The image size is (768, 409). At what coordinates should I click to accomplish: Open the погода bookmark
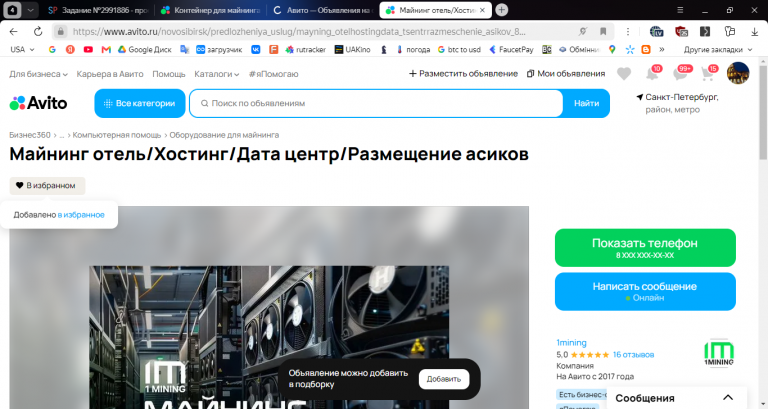tap(413, 49)
